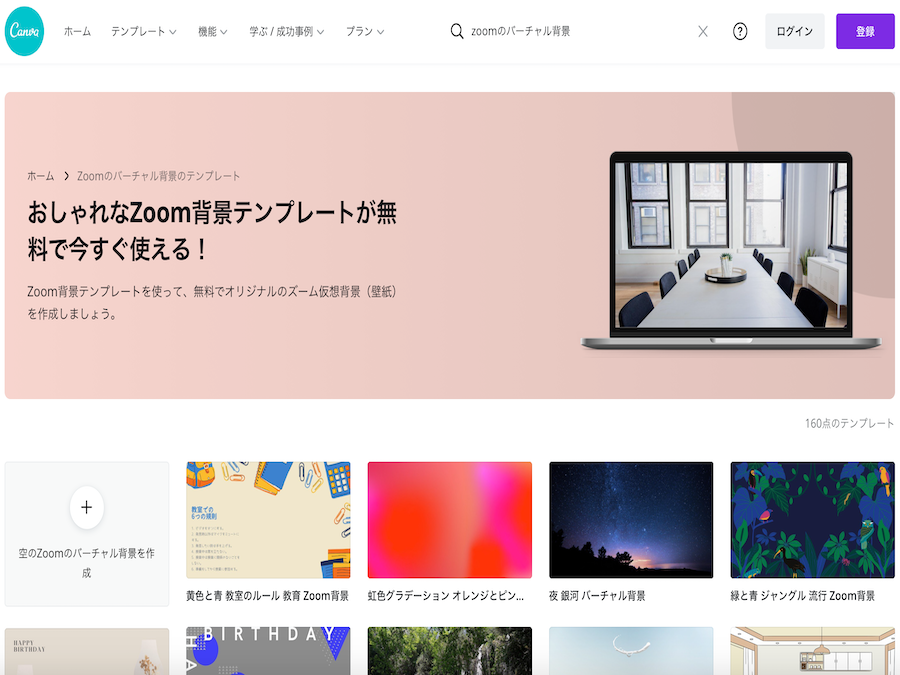Screen dimensions: 900x675
Task: Select the green blue jungle template
Action: pos(812,520)
